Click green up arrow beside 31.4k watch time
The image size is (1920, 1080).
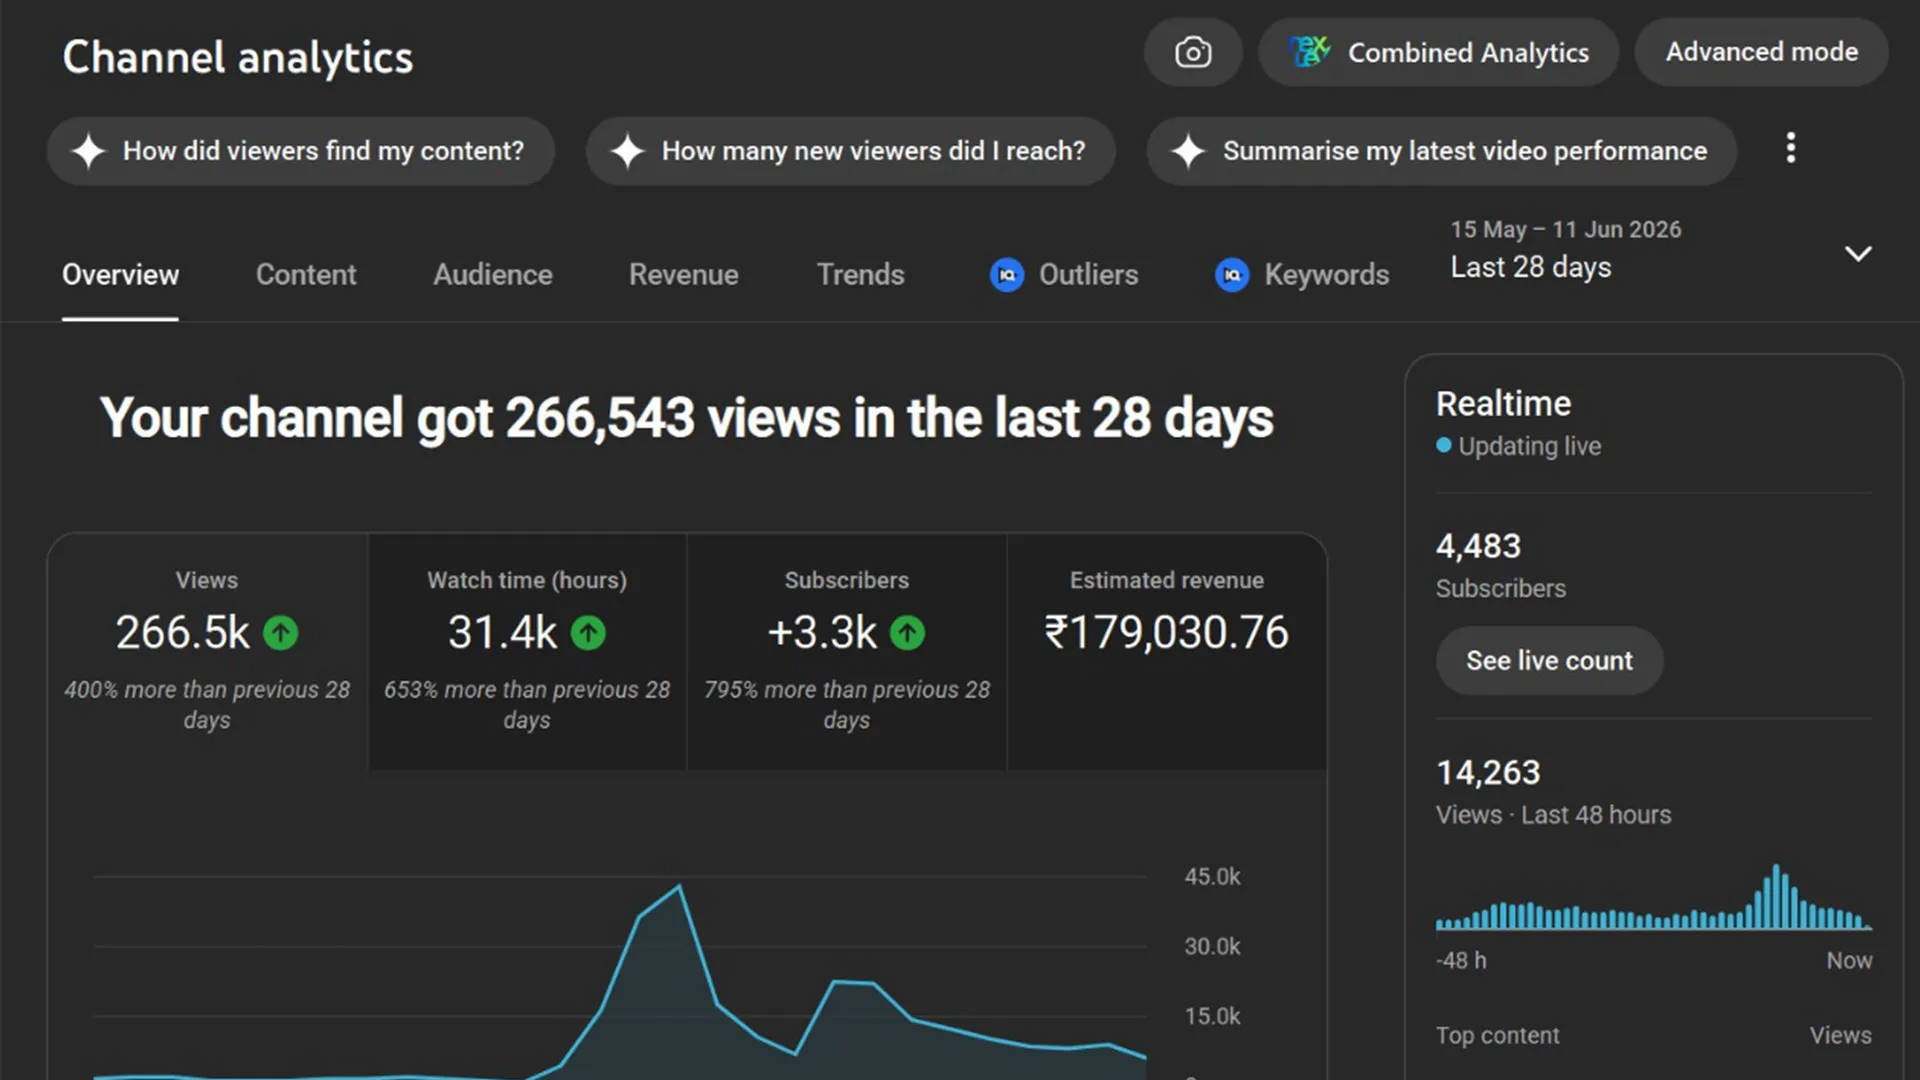click(x=588, y=633)
